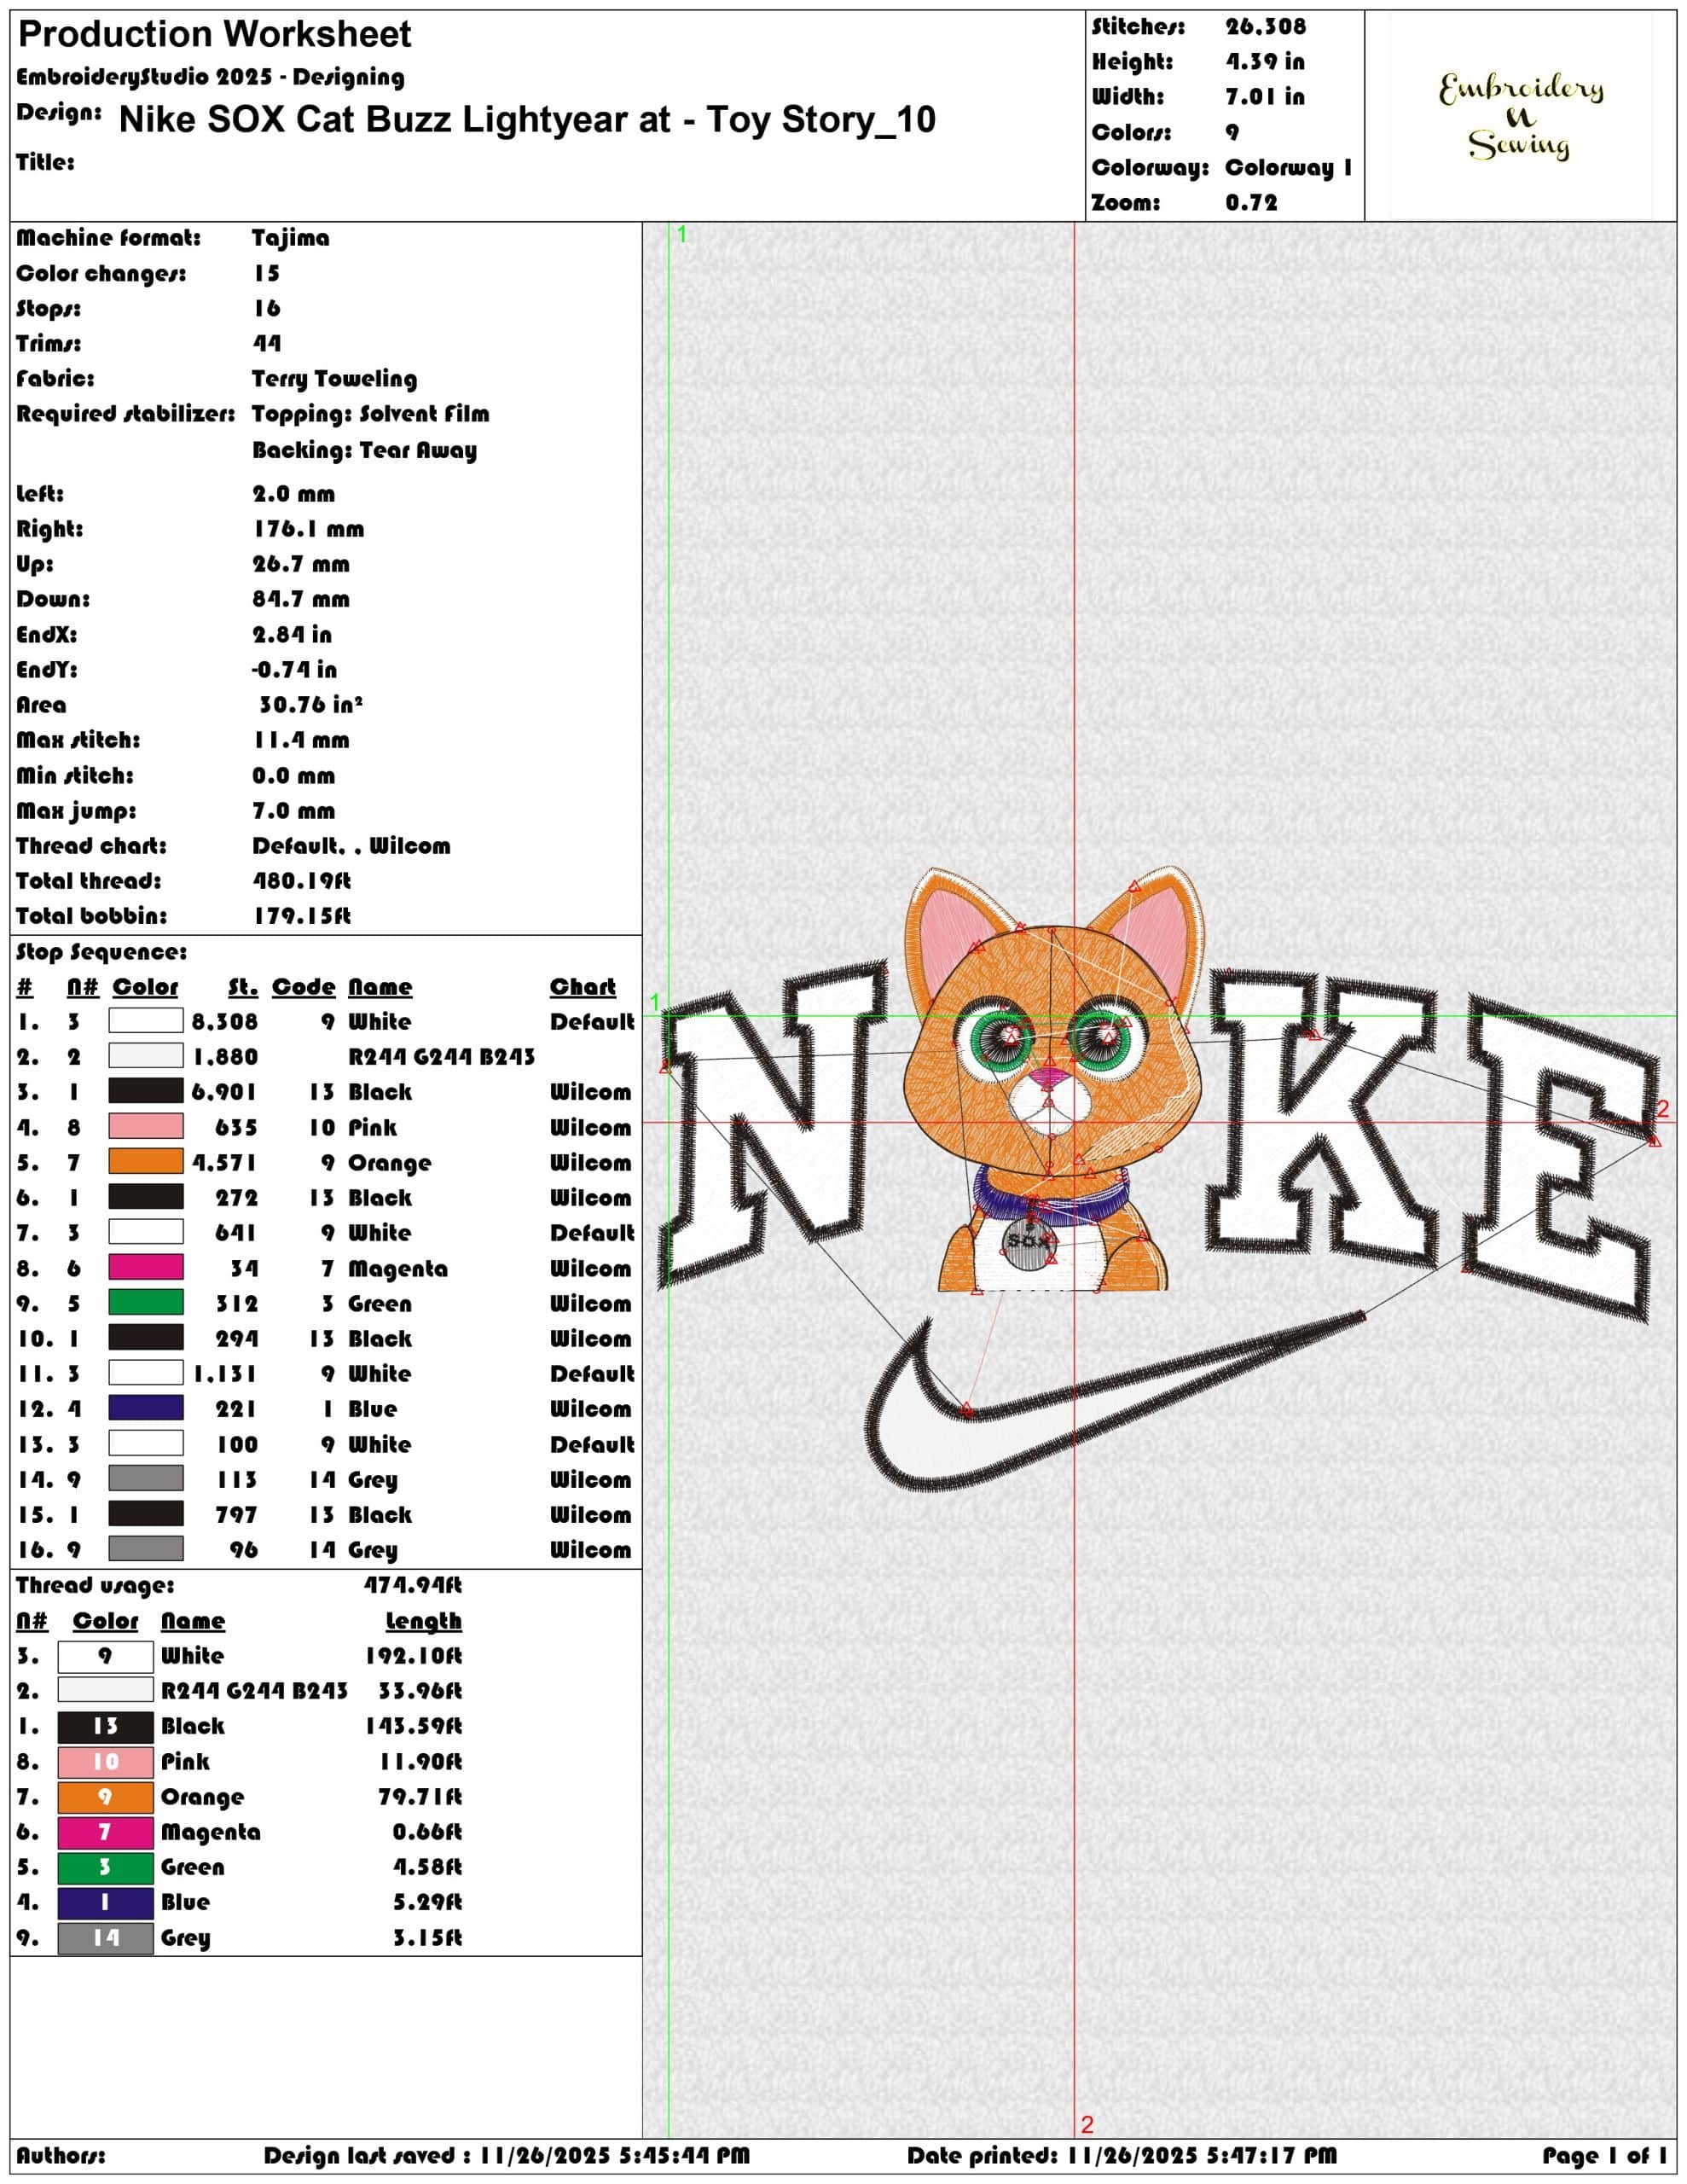Select magenta swatch in stop sequence row 8
The height and width of the screenshot is (2184, 1687).
pyautogui.click(x=146, y=1268)
